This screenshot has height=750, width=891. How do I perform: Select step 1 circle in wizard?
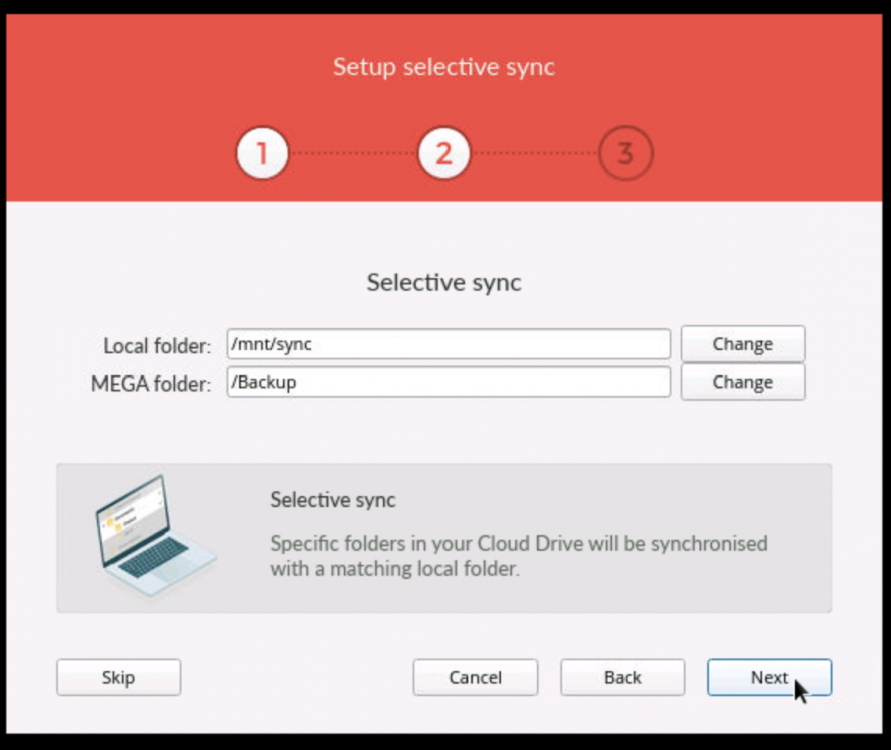click(262, 153)
